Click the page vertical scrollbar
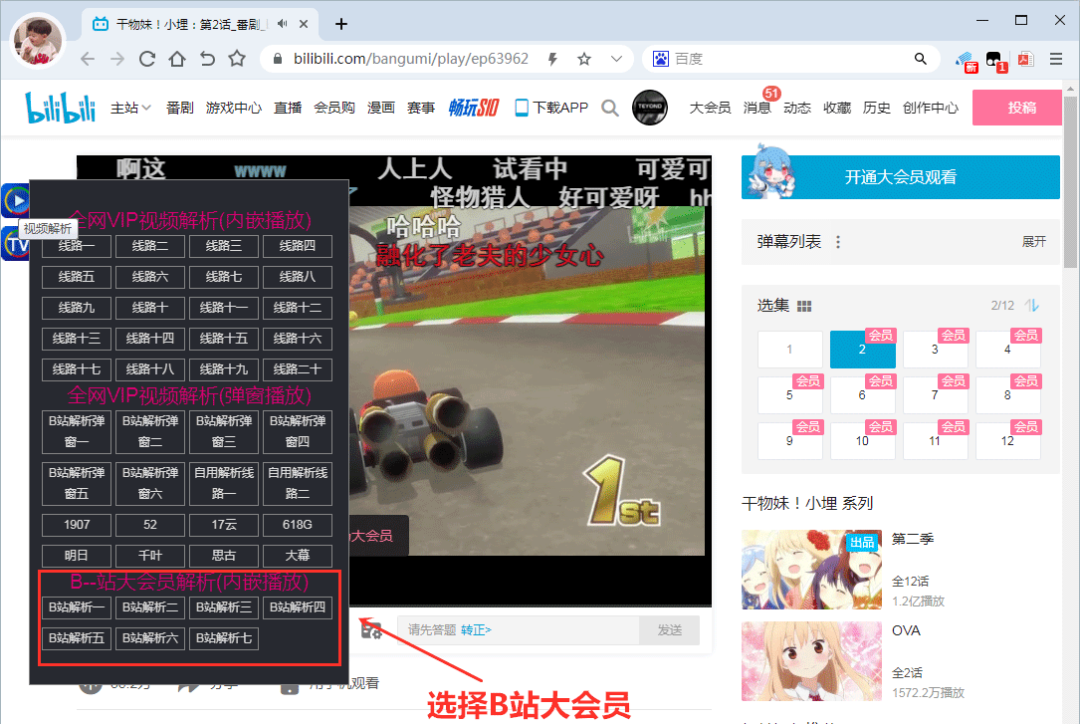 click(1070, 182)
